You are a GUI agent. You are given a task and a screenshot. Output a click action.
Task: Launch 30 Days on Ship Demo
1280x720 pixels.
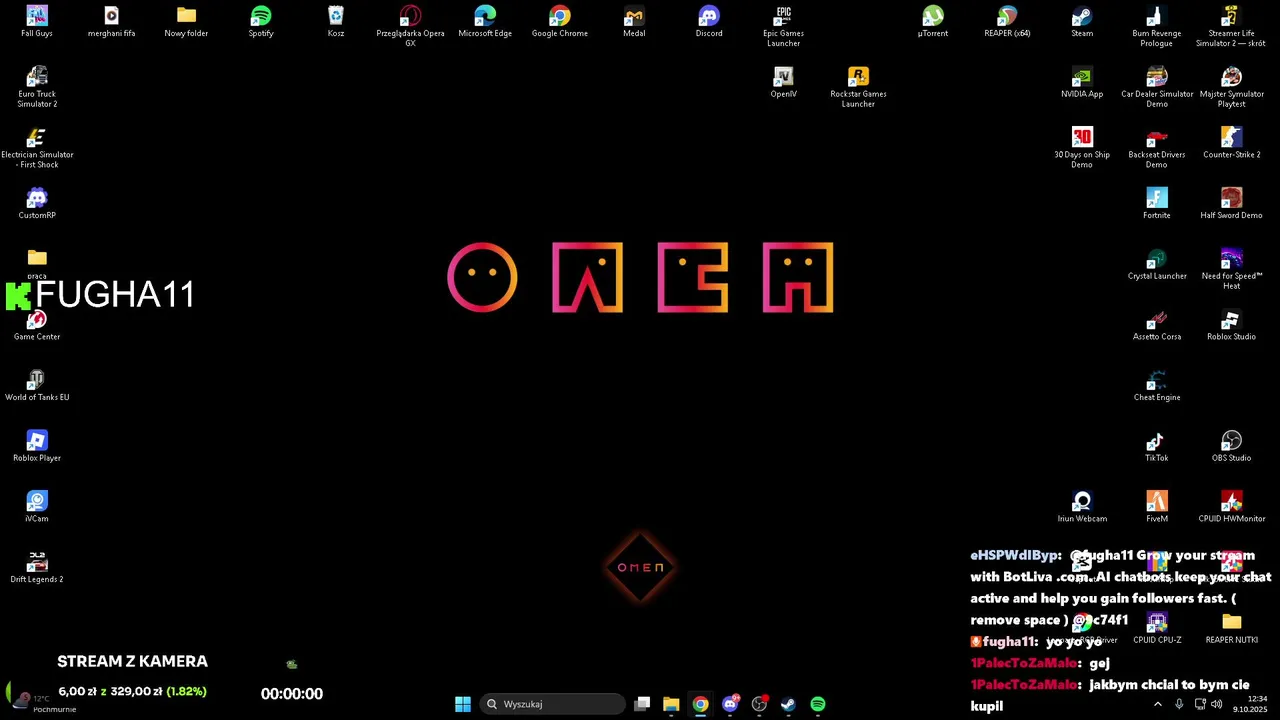[1082, 148]
